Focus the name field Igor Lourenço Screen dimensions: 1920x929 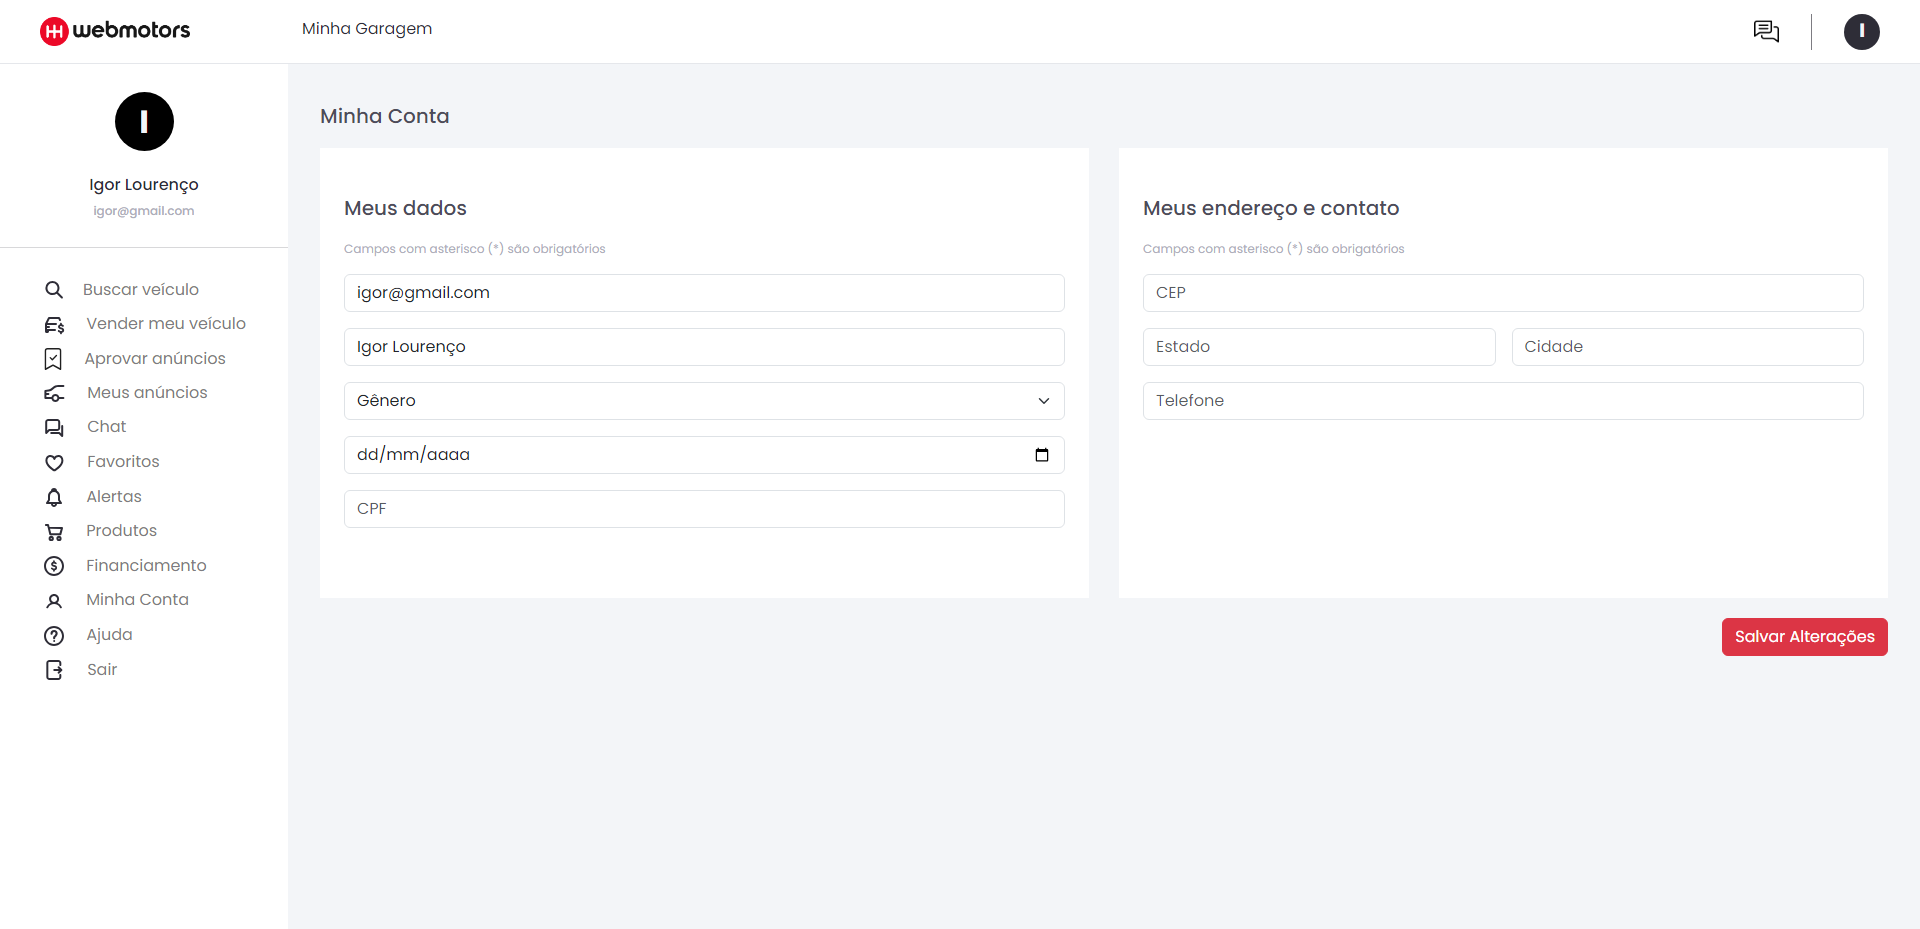point(704,347)
